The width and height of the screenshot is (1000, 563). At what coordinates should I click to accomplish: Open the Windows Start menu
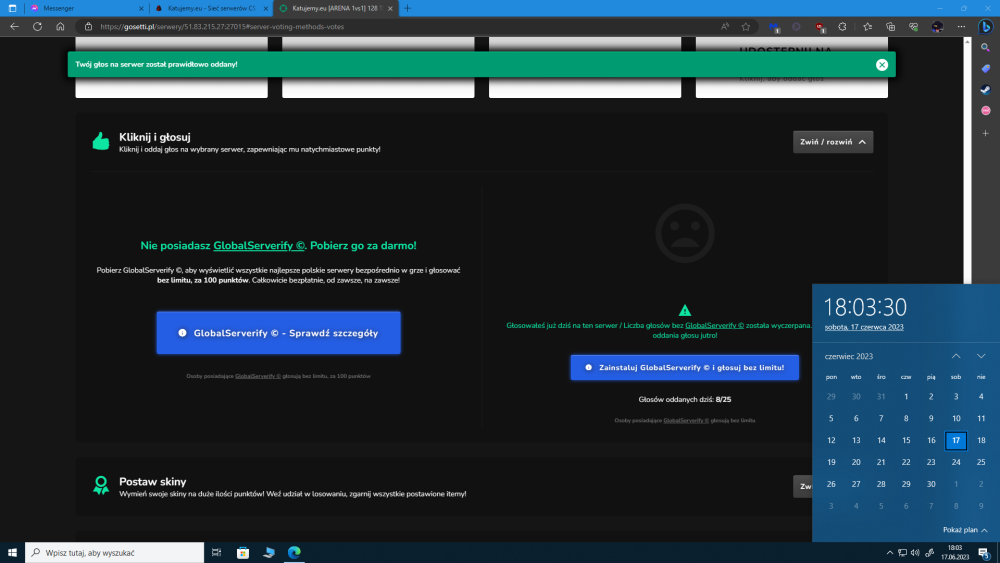pos(12,552)
